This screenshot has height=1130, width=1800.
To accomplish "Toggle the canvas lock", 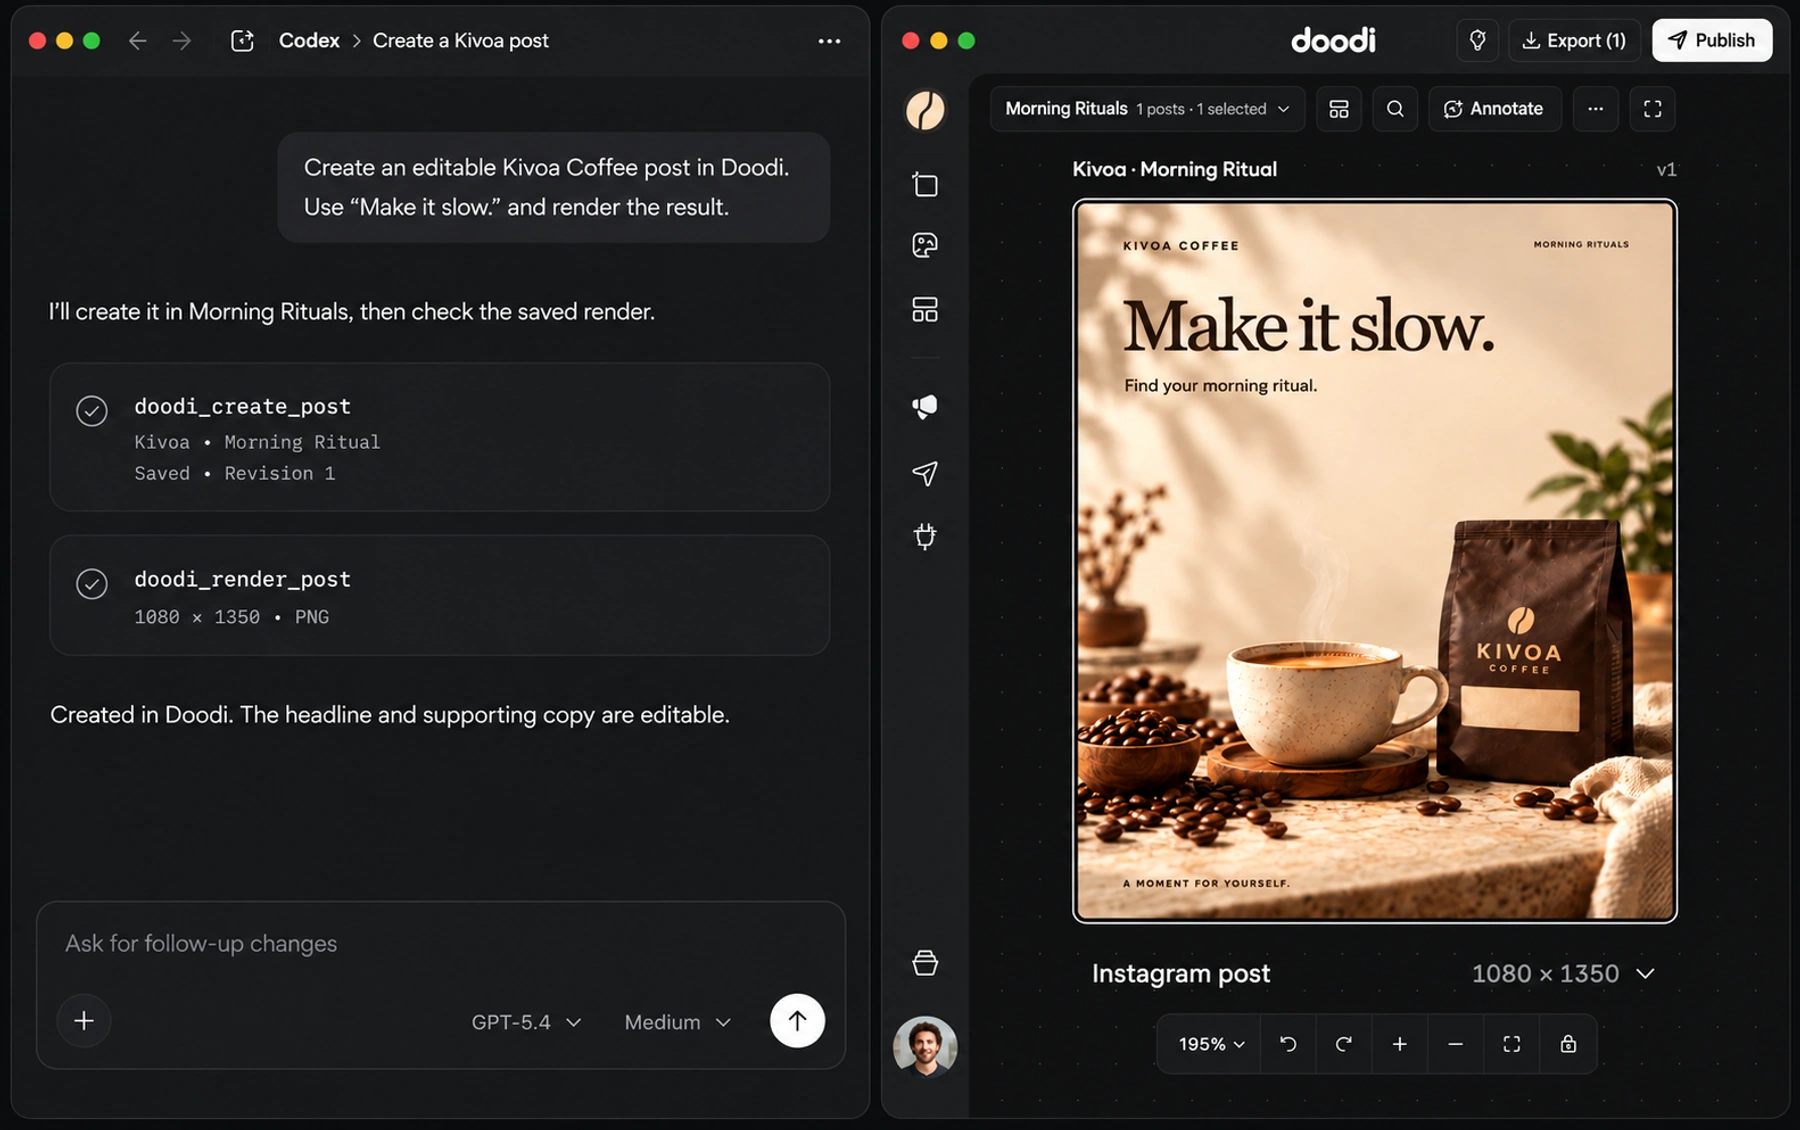I will (1568, 1044).
